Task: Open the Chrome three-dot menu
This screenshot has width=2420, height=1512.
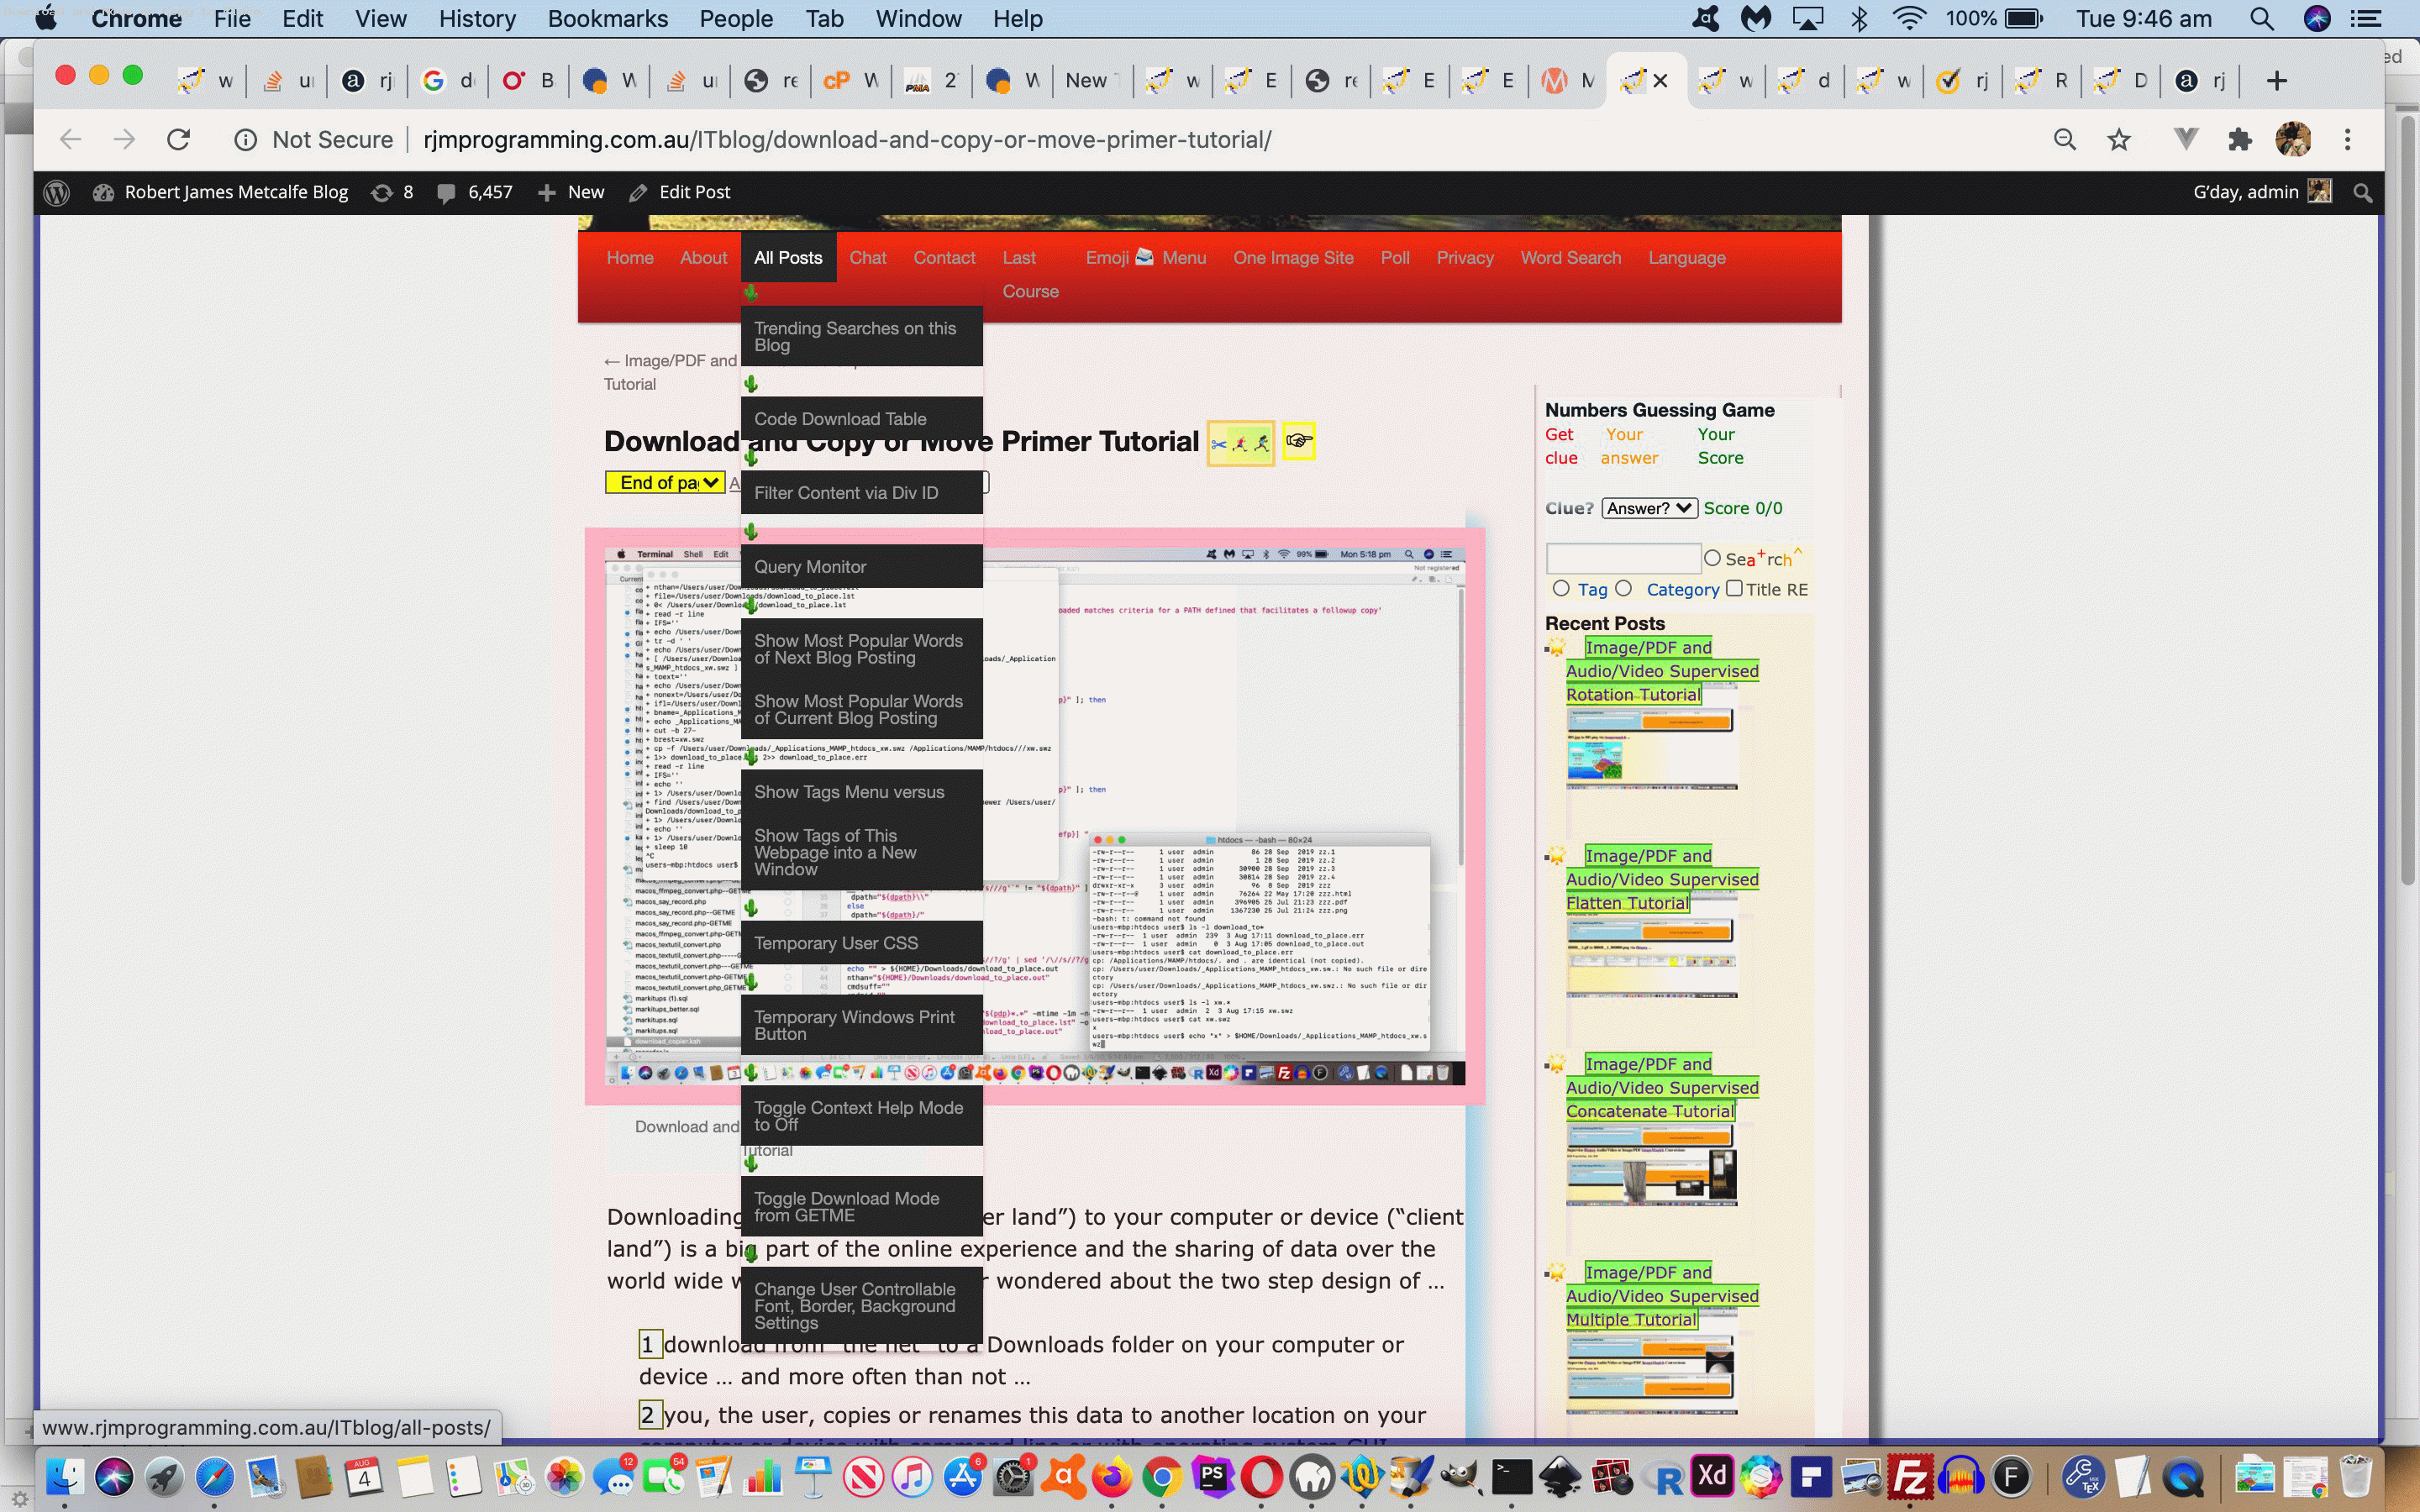Action: click(x=2347, y=140)
